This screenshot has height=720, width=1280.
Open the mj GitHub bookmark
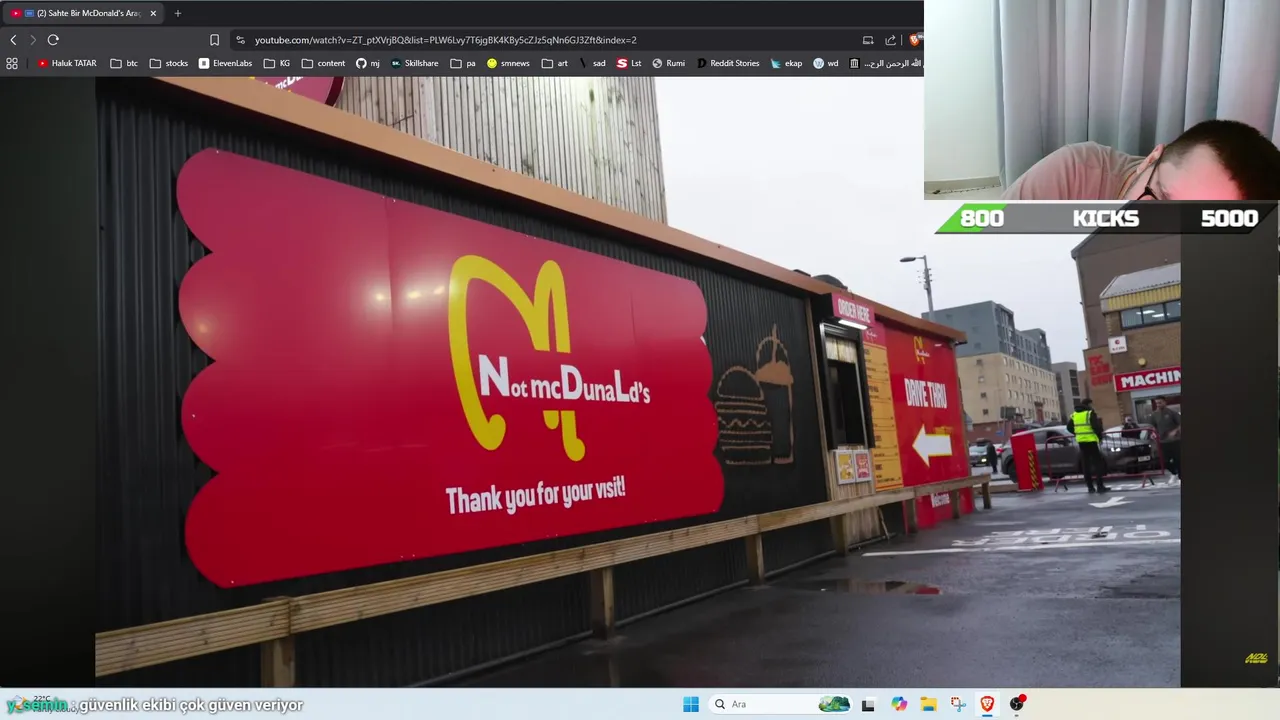click(368, 63)
